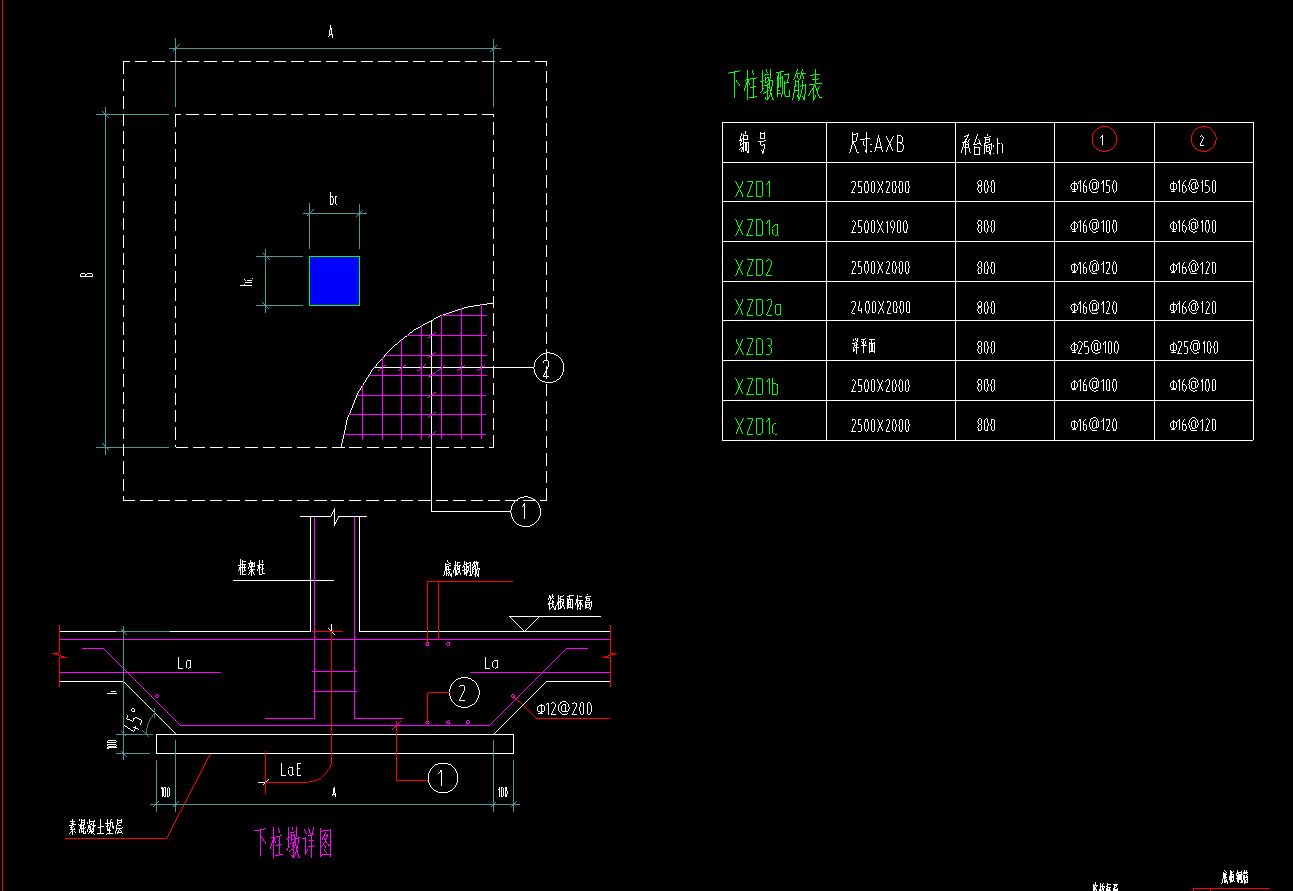
Task: Select the green title 下柱墩配筋表
Action: pyautogui.click(x=775, y=86)
